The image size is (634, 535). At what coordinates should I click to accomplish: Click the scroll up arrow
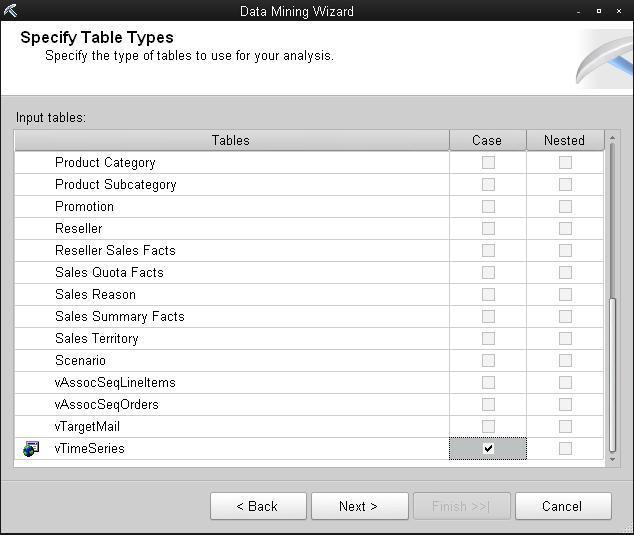click(x=612, y=138)
